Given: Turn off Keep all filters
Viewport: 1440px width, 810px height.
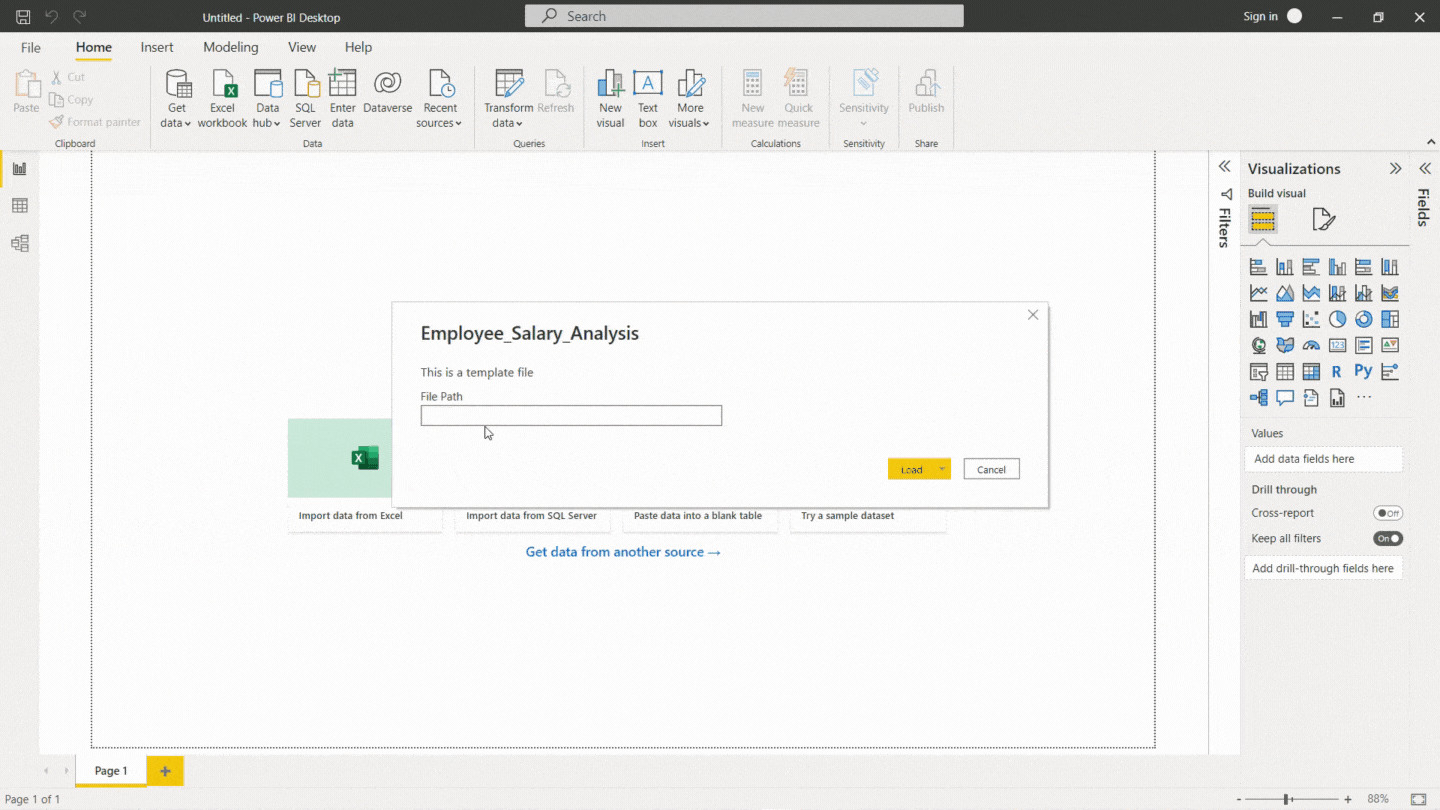Looking at the screenshot, I should [1387, 538].
